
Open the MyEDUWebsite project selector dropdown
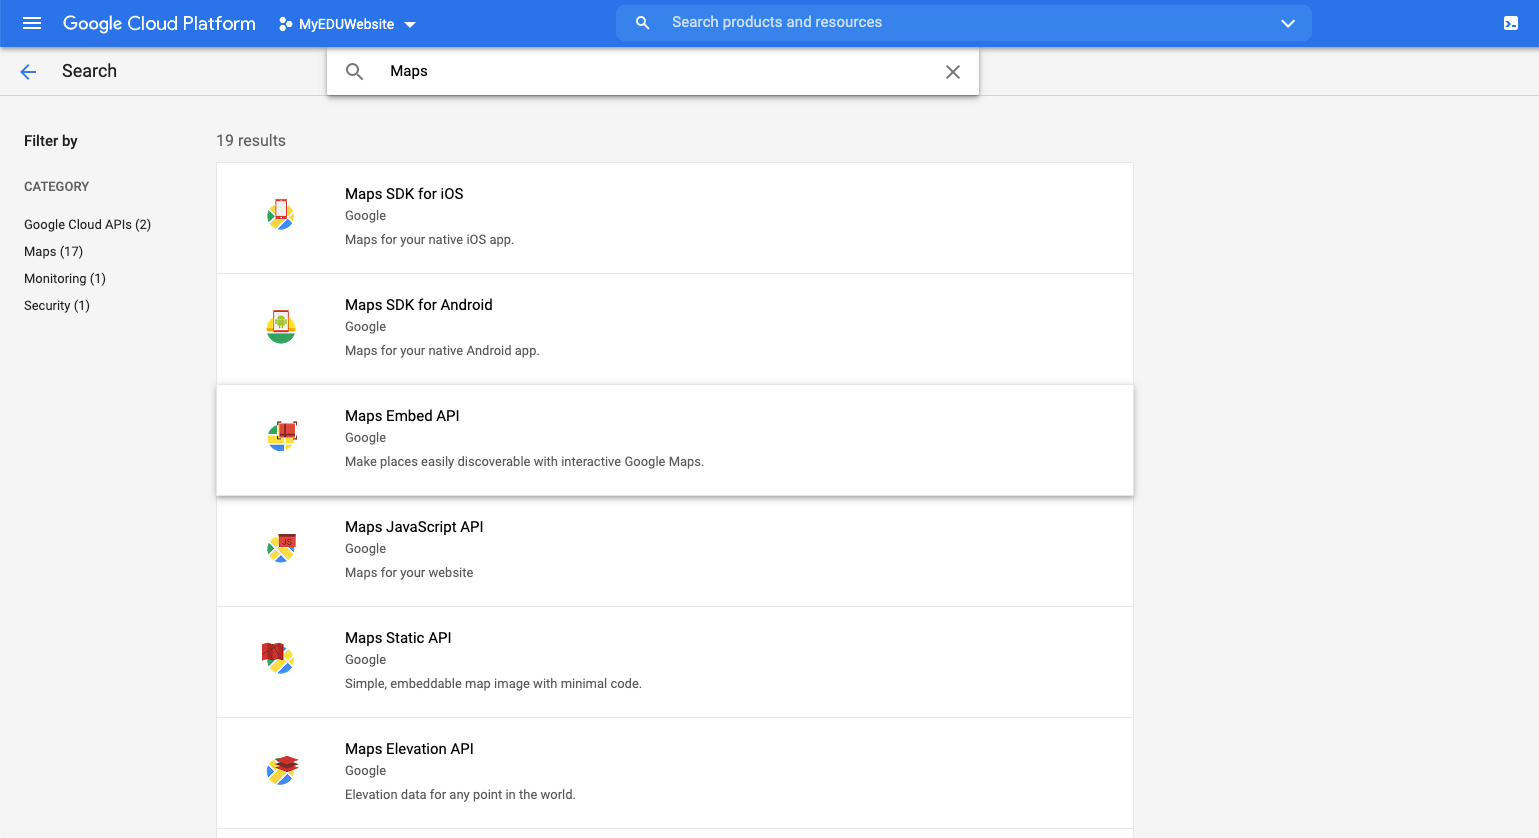click(x=347, y=24)
